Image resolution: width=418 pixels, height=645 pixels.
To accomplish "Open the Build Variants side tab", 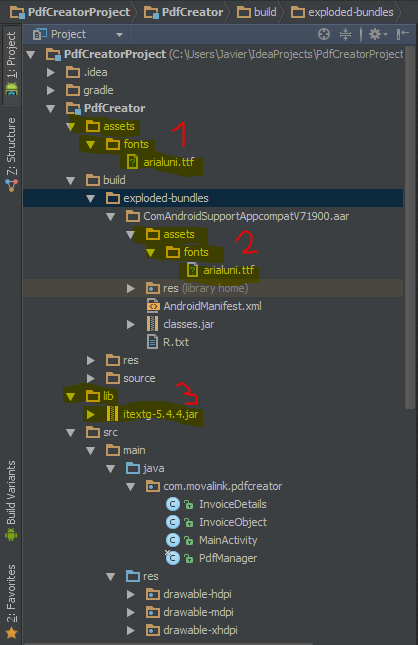I will [x=11, y=500].
